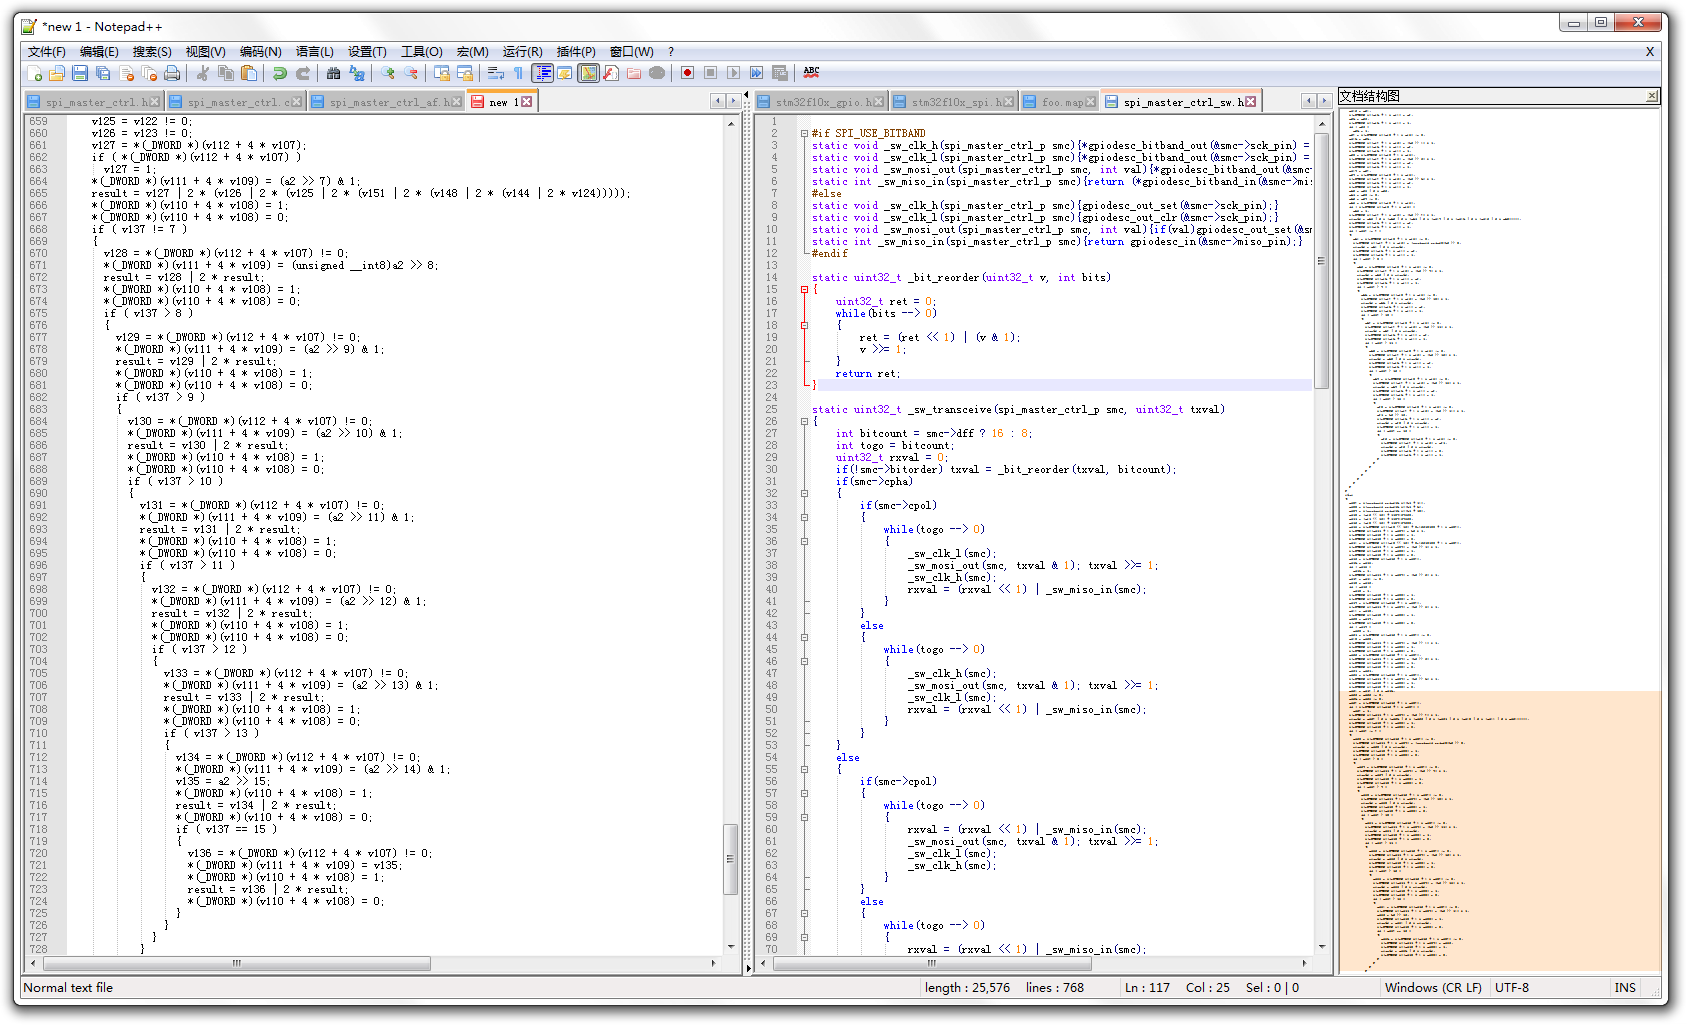
Task: Click synchronize vertical scrolling icon
Action: coord(441,73)
